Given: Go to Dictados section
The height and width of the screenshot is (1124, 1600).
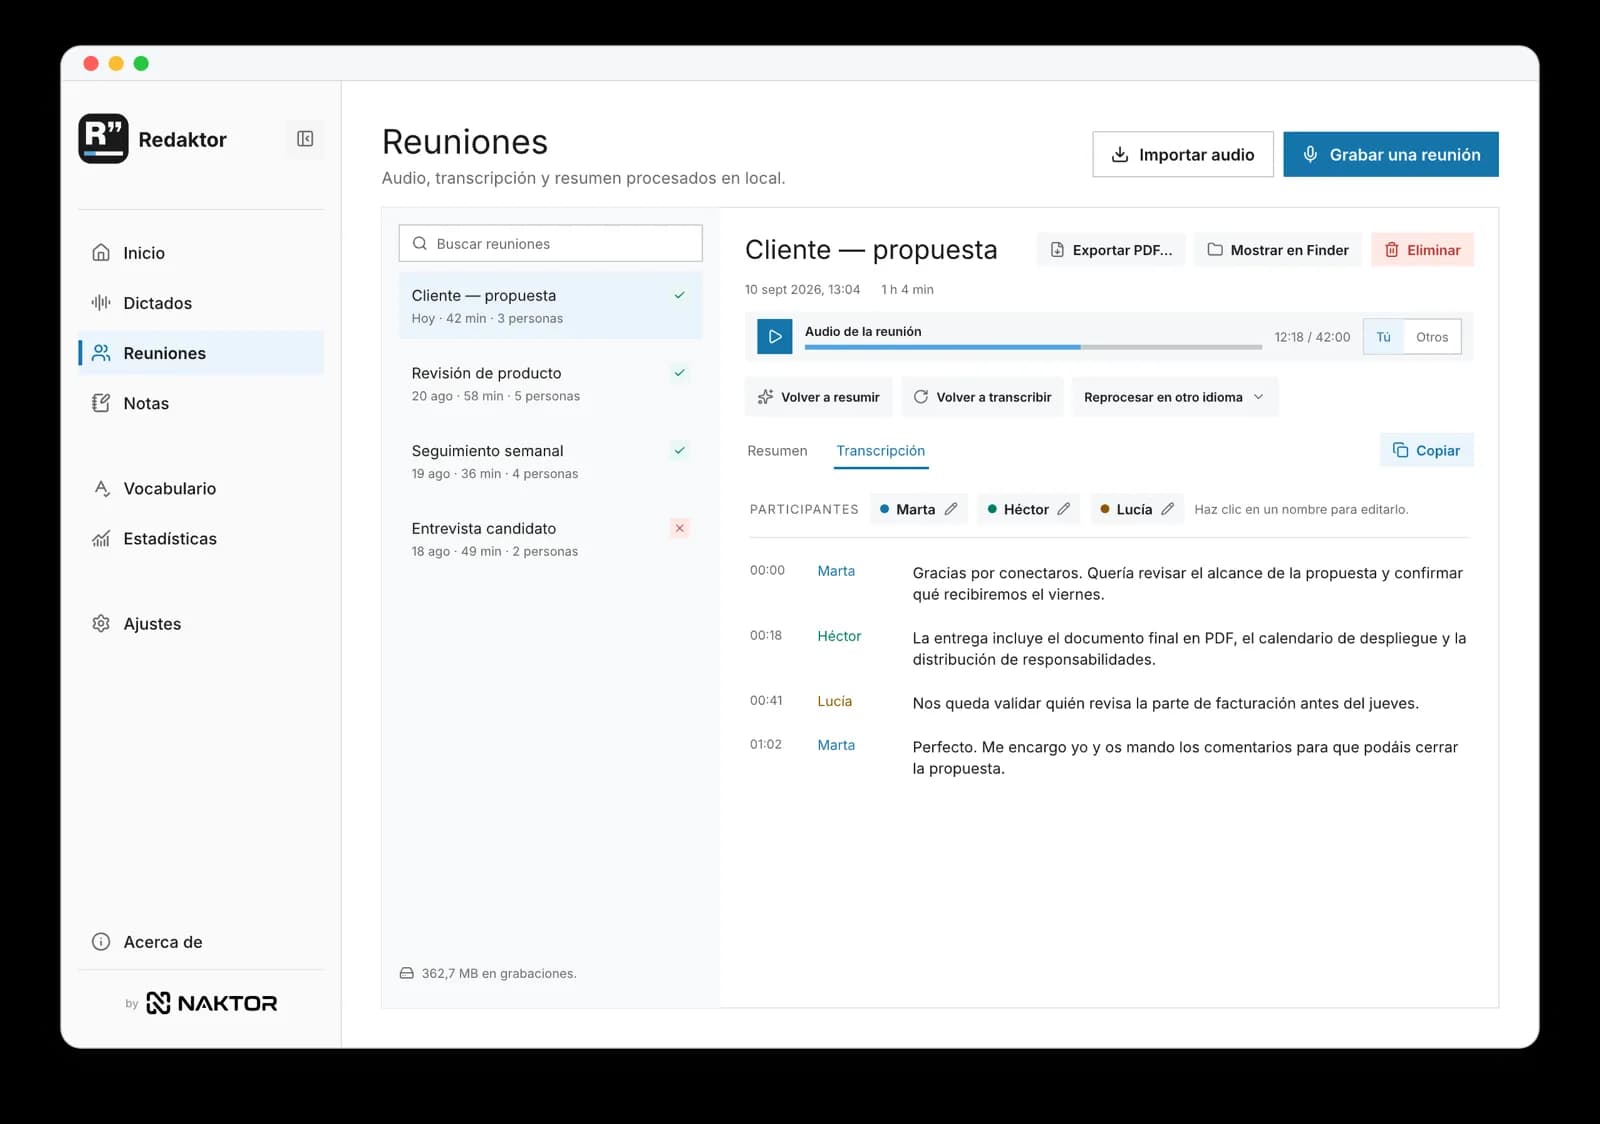Looking at the screenshot, I should (x=201, y=303).
